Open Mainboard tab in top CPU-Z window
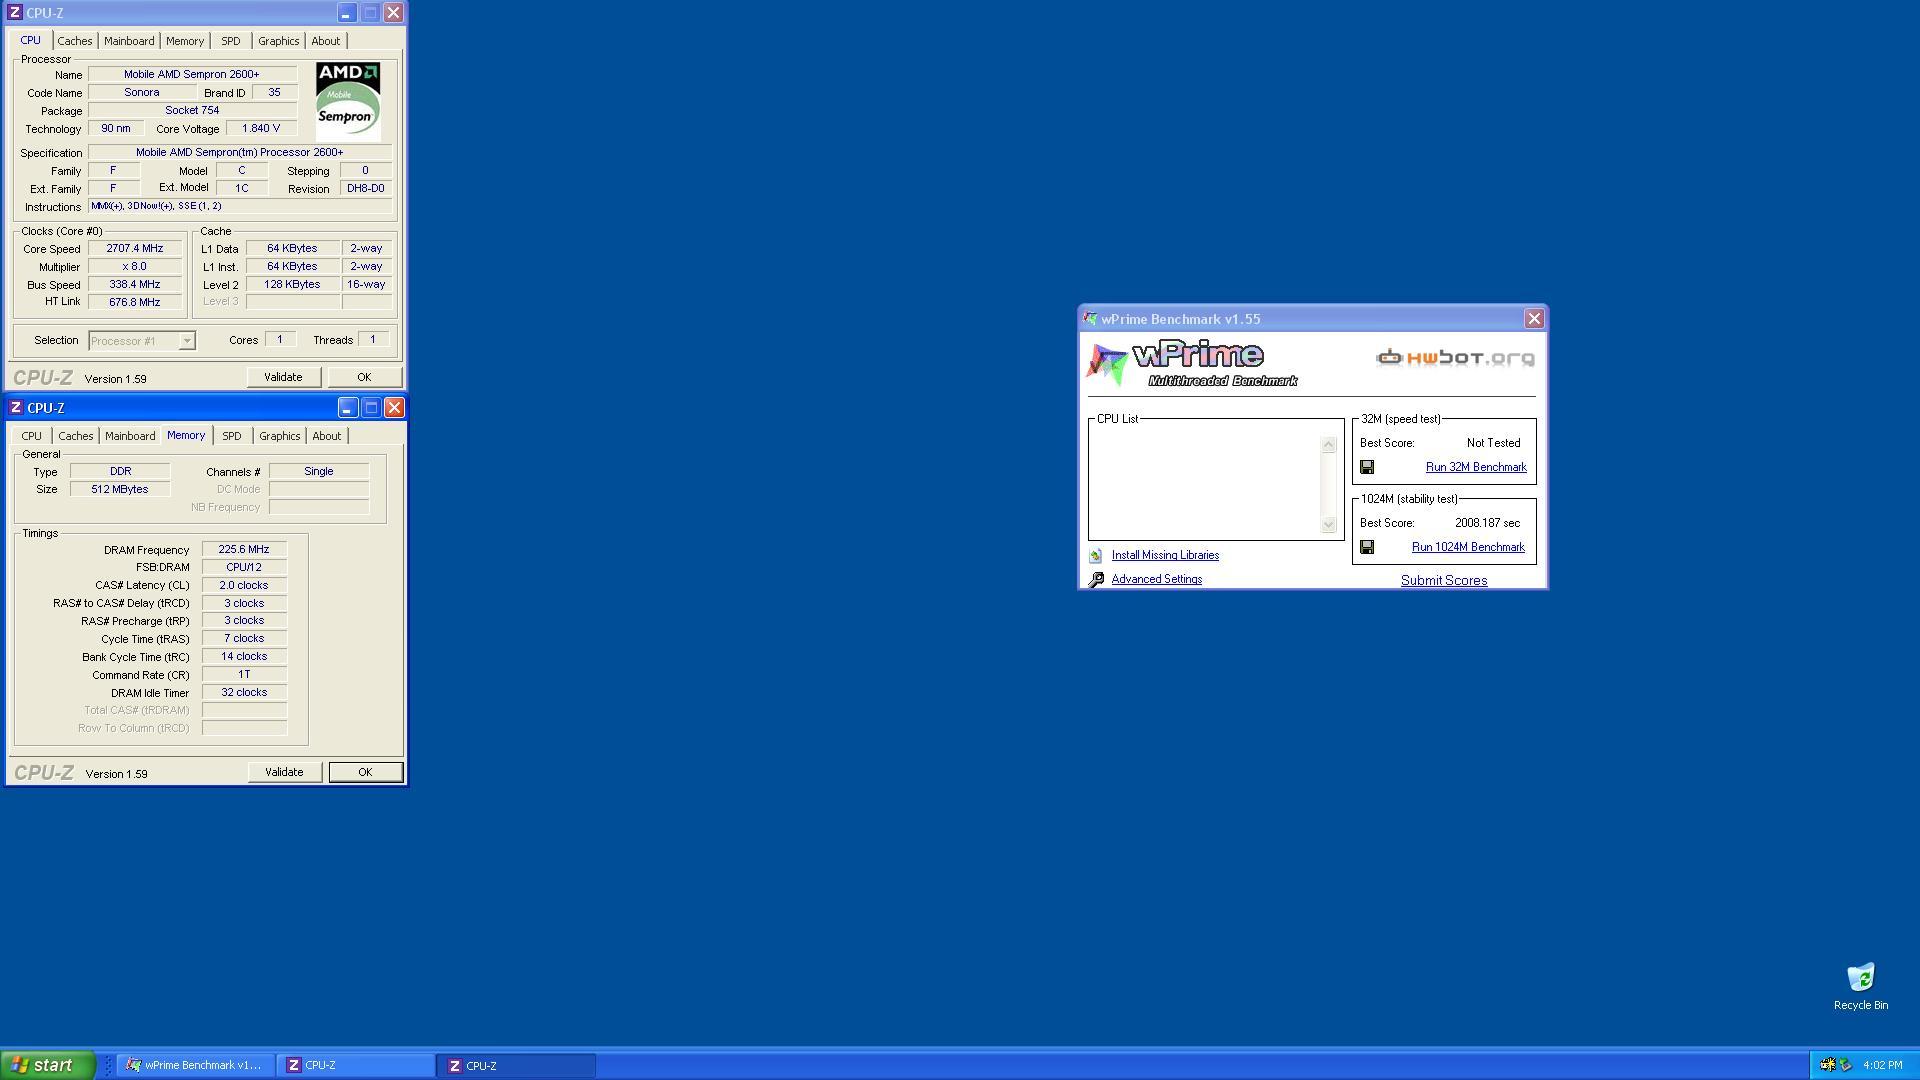This screenshot has width=1920, height=1080. click(129, 41)
